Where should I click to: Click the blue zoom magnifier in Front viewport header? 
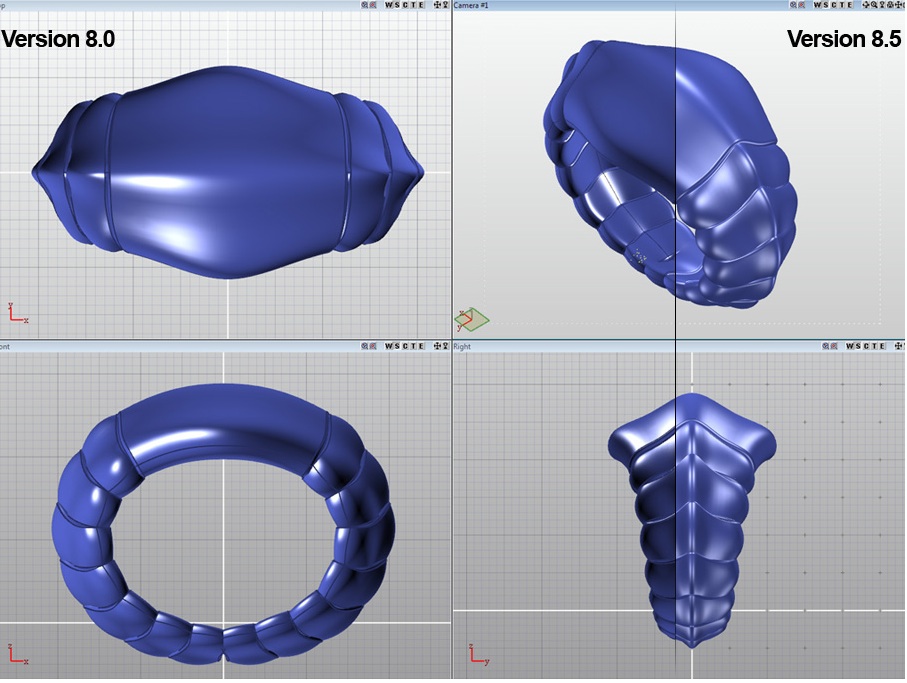point(365,346)
